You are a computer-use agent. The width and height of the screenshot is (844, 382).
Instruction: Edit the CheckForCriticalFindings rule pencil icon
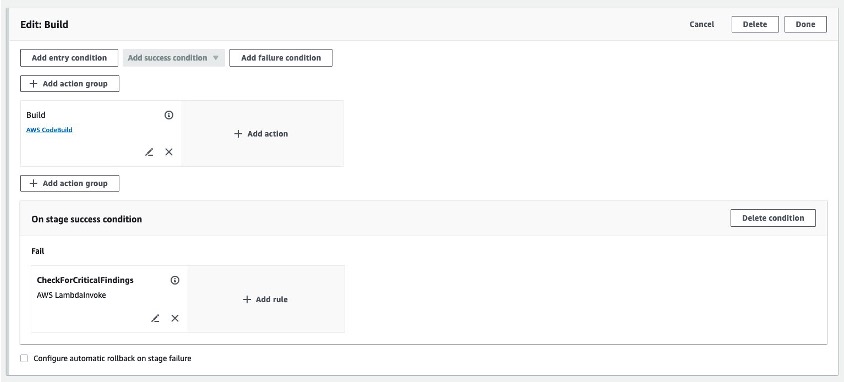(x=155, y=319)
